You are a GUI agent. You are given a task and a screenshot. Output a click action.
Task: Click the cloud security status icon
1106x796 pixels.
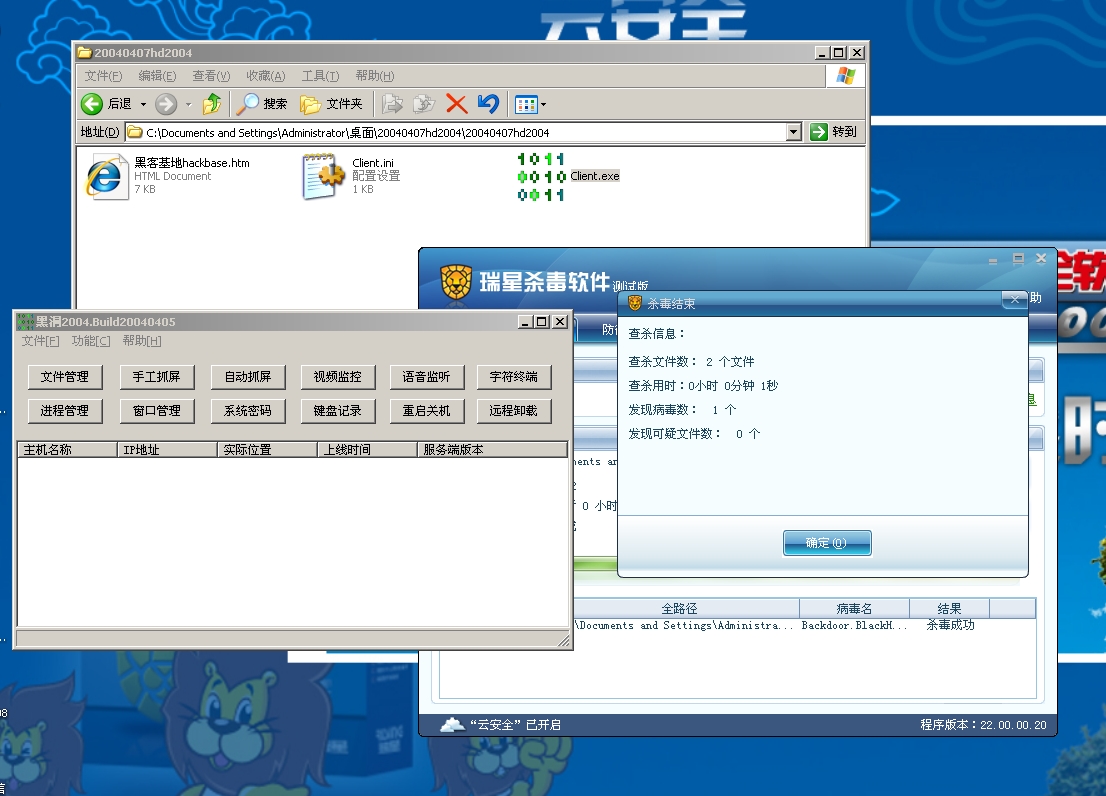pyautogui.click(x=452, y=724)
